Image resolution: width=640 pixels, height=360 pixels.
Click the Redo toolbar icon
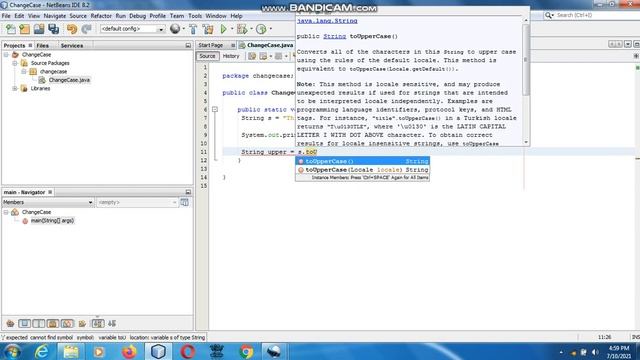pyautogui.click(x=86, y=29)
